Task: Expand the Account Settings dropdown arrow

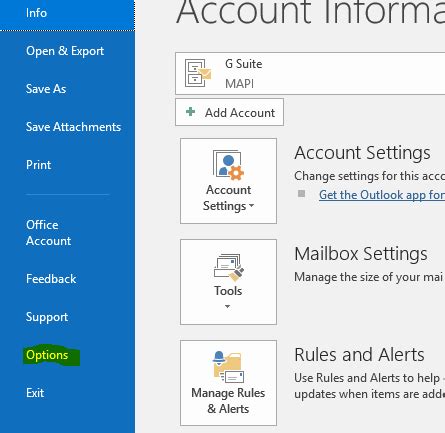Action: (251, 206)
